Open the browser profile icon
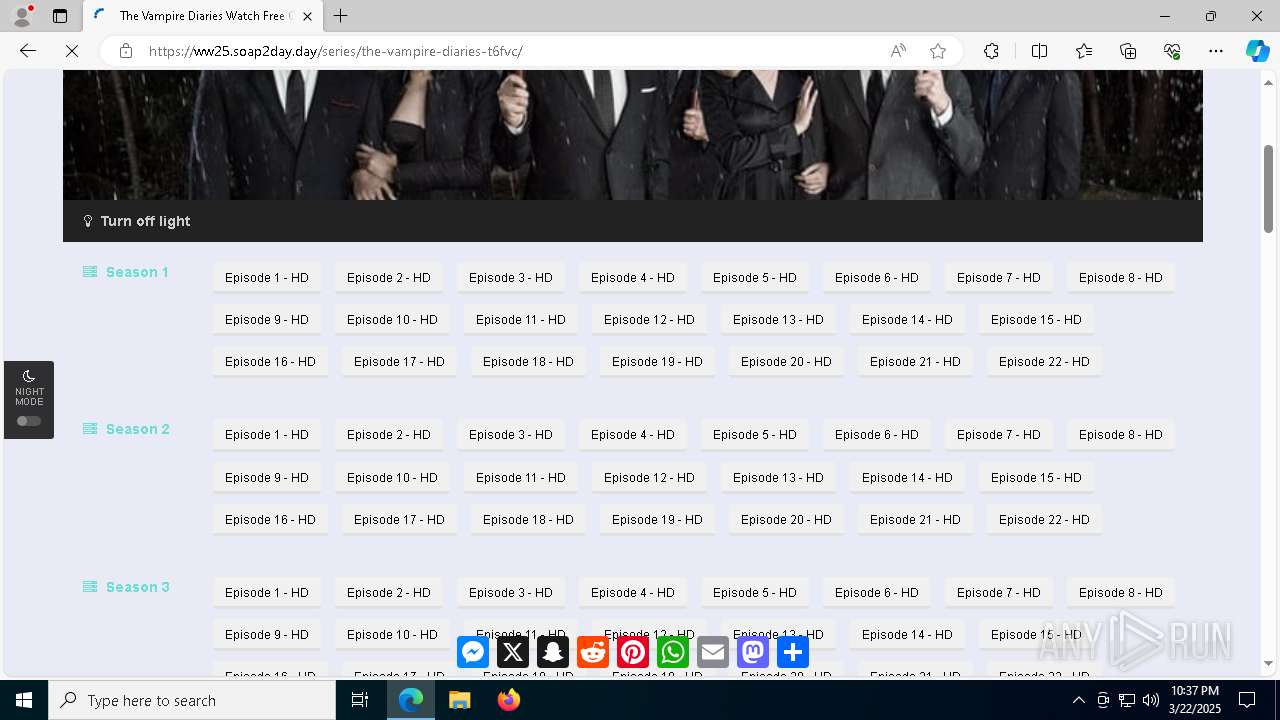Screen dimensions: 1280x720 (22, 16)
